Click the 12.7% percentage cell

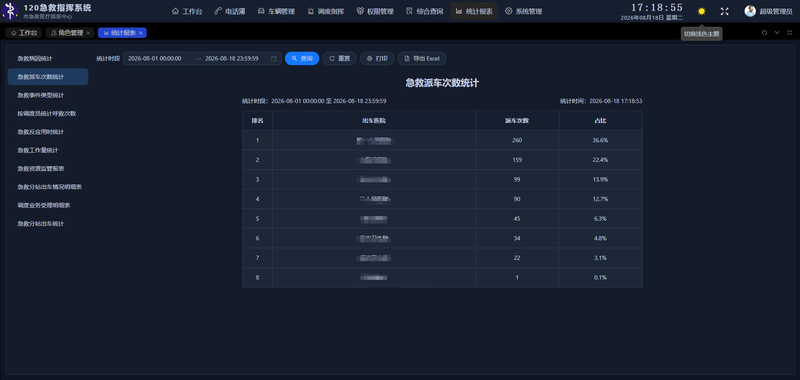tap(601, 199)
